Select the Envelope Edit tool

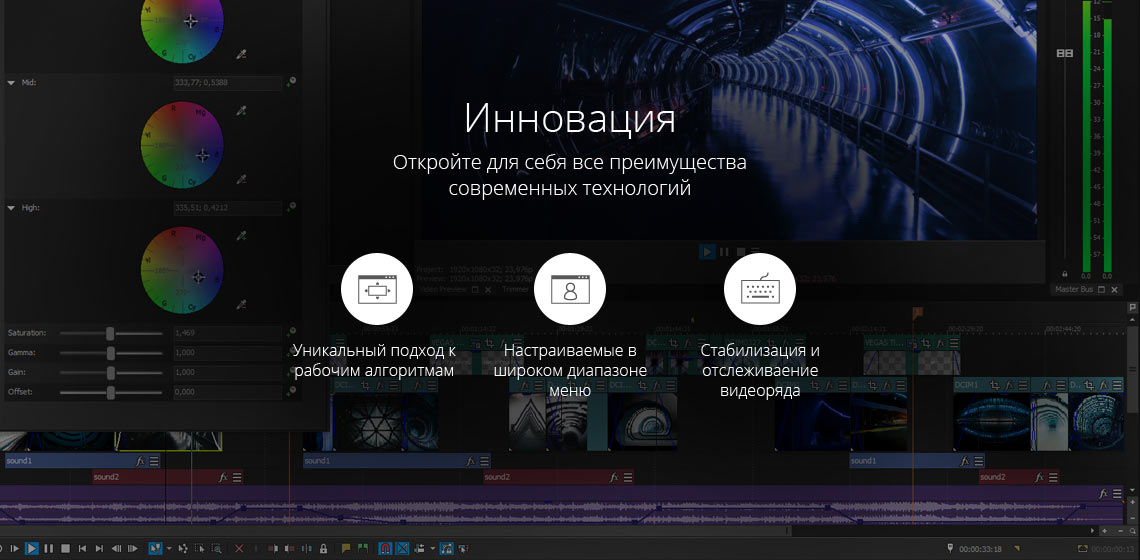[x=182, y=548]
